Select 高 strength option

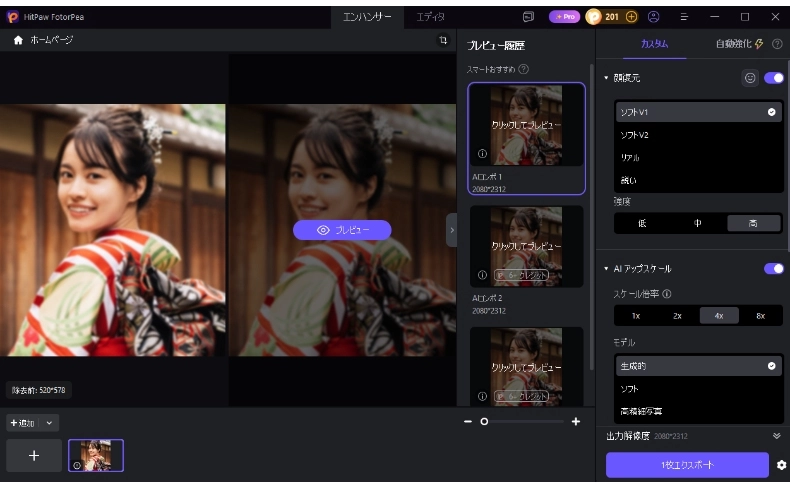tap(754, 223)
